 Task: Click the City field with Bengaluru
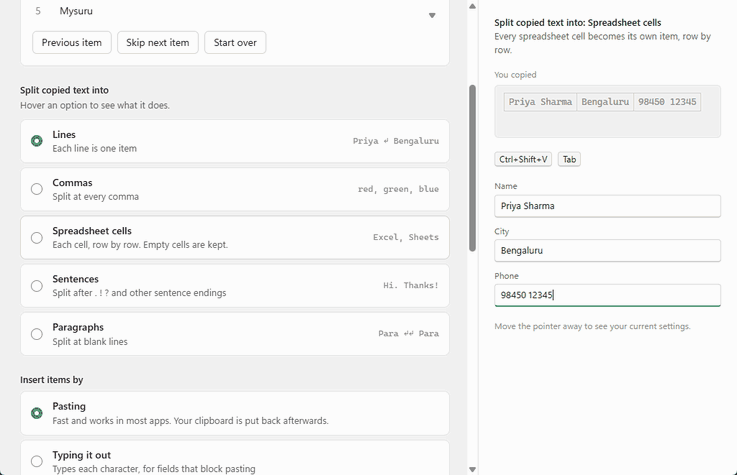click(607, 250)
